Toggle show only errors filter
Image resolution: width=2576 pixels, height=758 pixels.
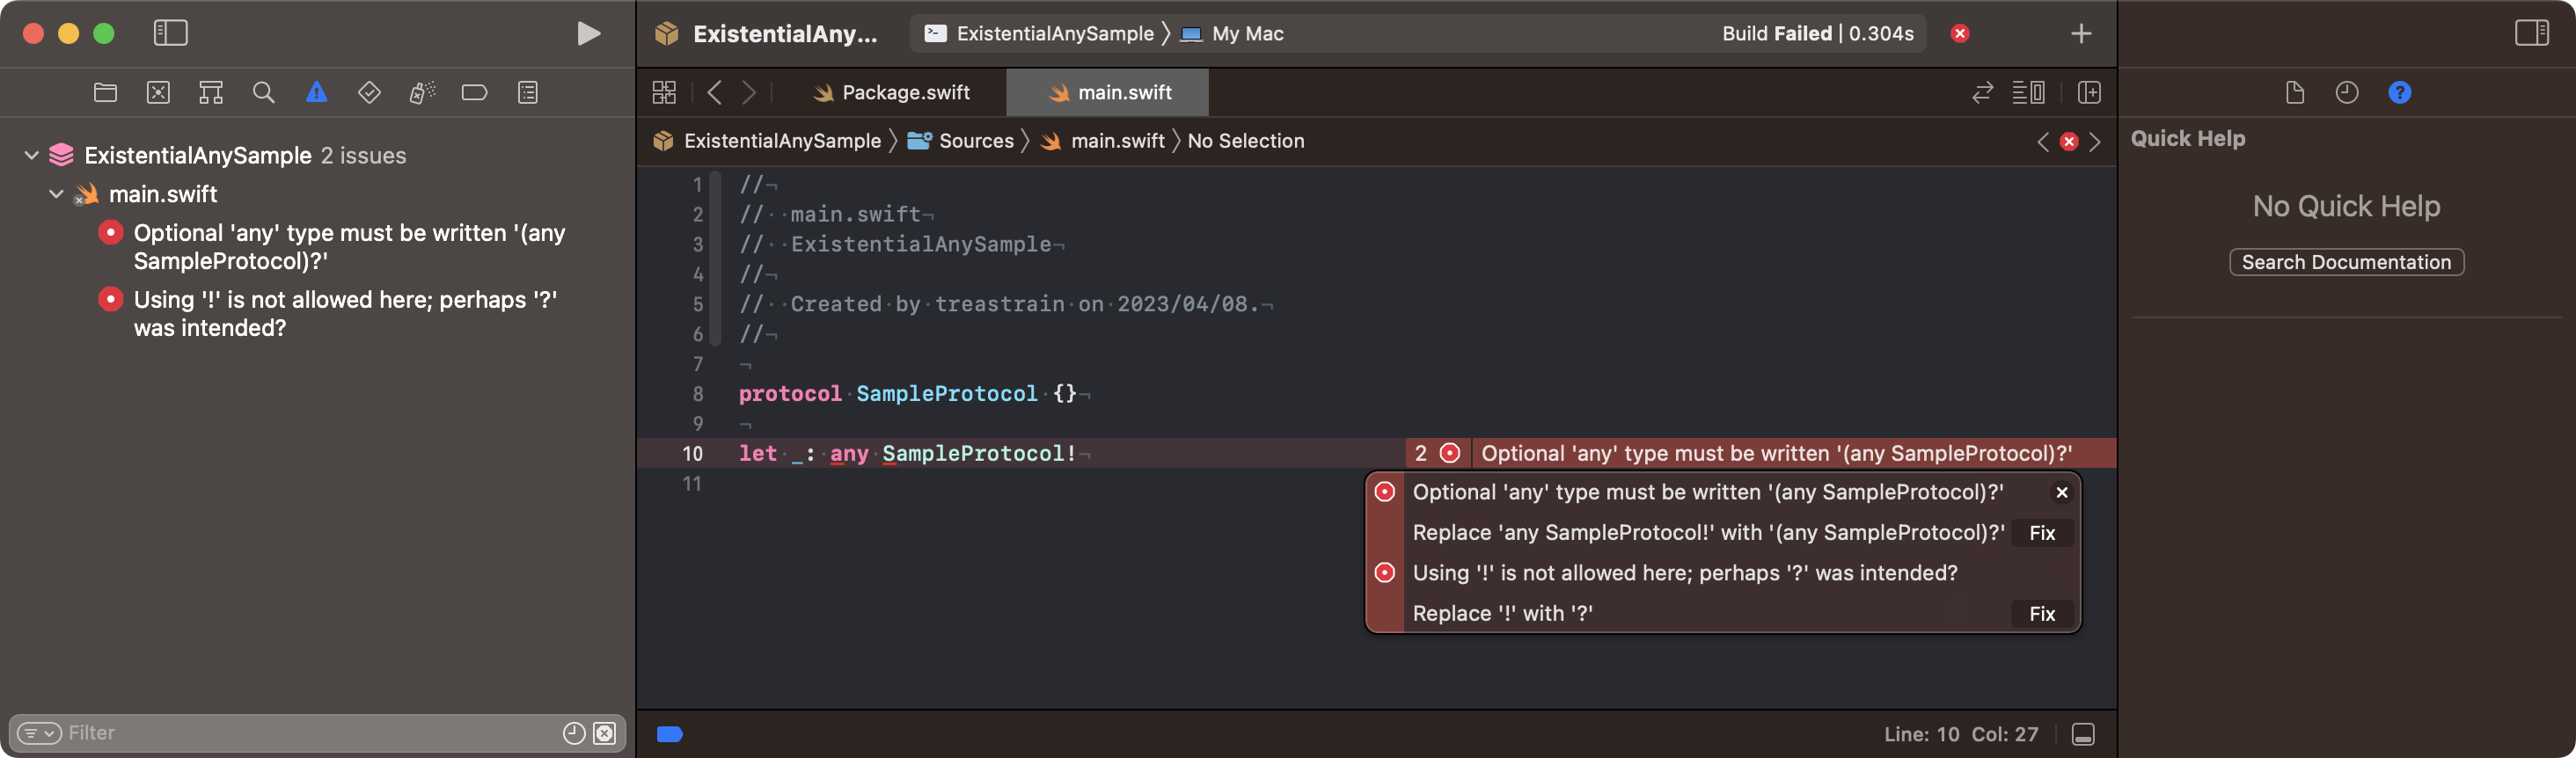[x=605, y=733]
